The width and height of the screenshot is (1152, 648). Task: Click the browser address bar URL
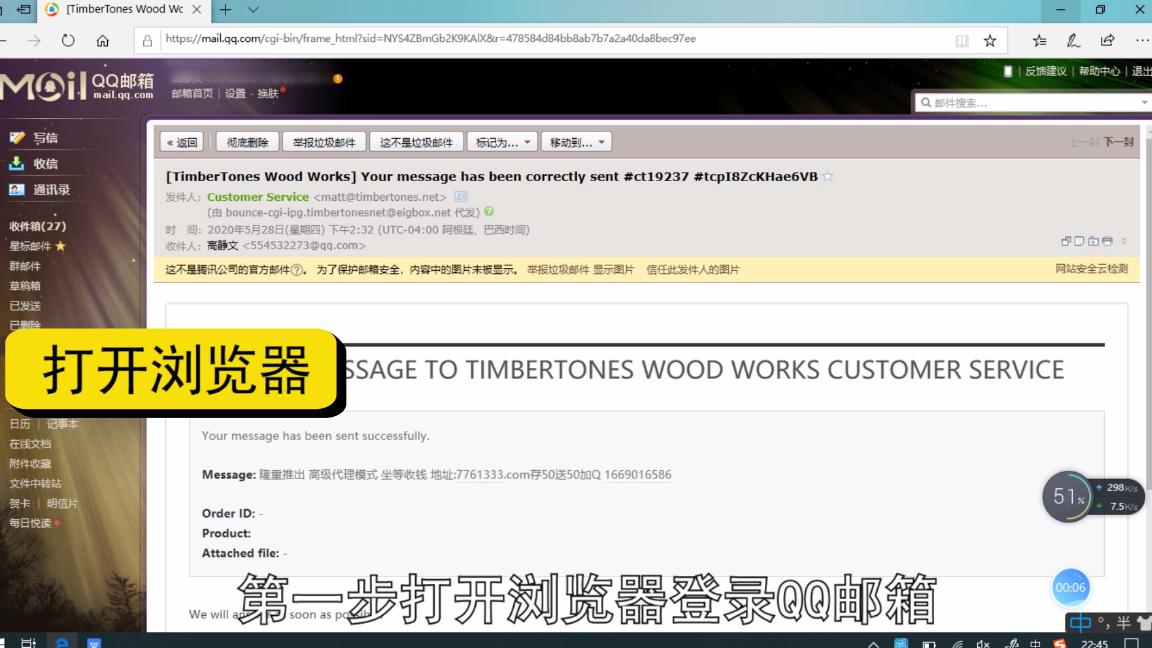[431, 39]
